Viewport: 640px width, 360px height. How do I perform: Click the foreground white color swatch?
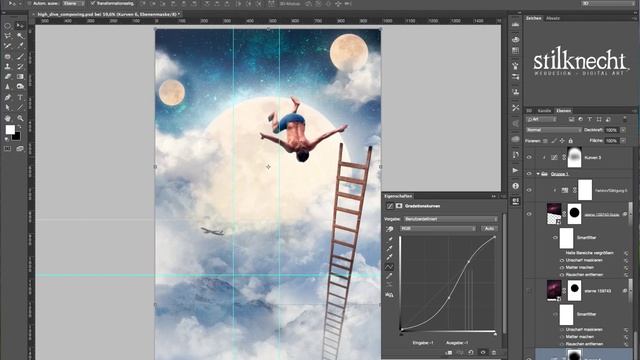[10, 130]
